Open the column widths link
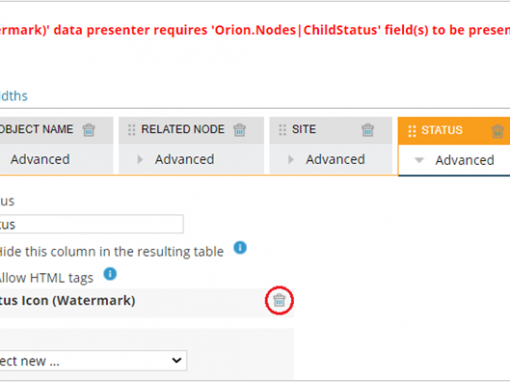This screenshot has height=382, width=510. pyautogui.click(x=13, y=96)
